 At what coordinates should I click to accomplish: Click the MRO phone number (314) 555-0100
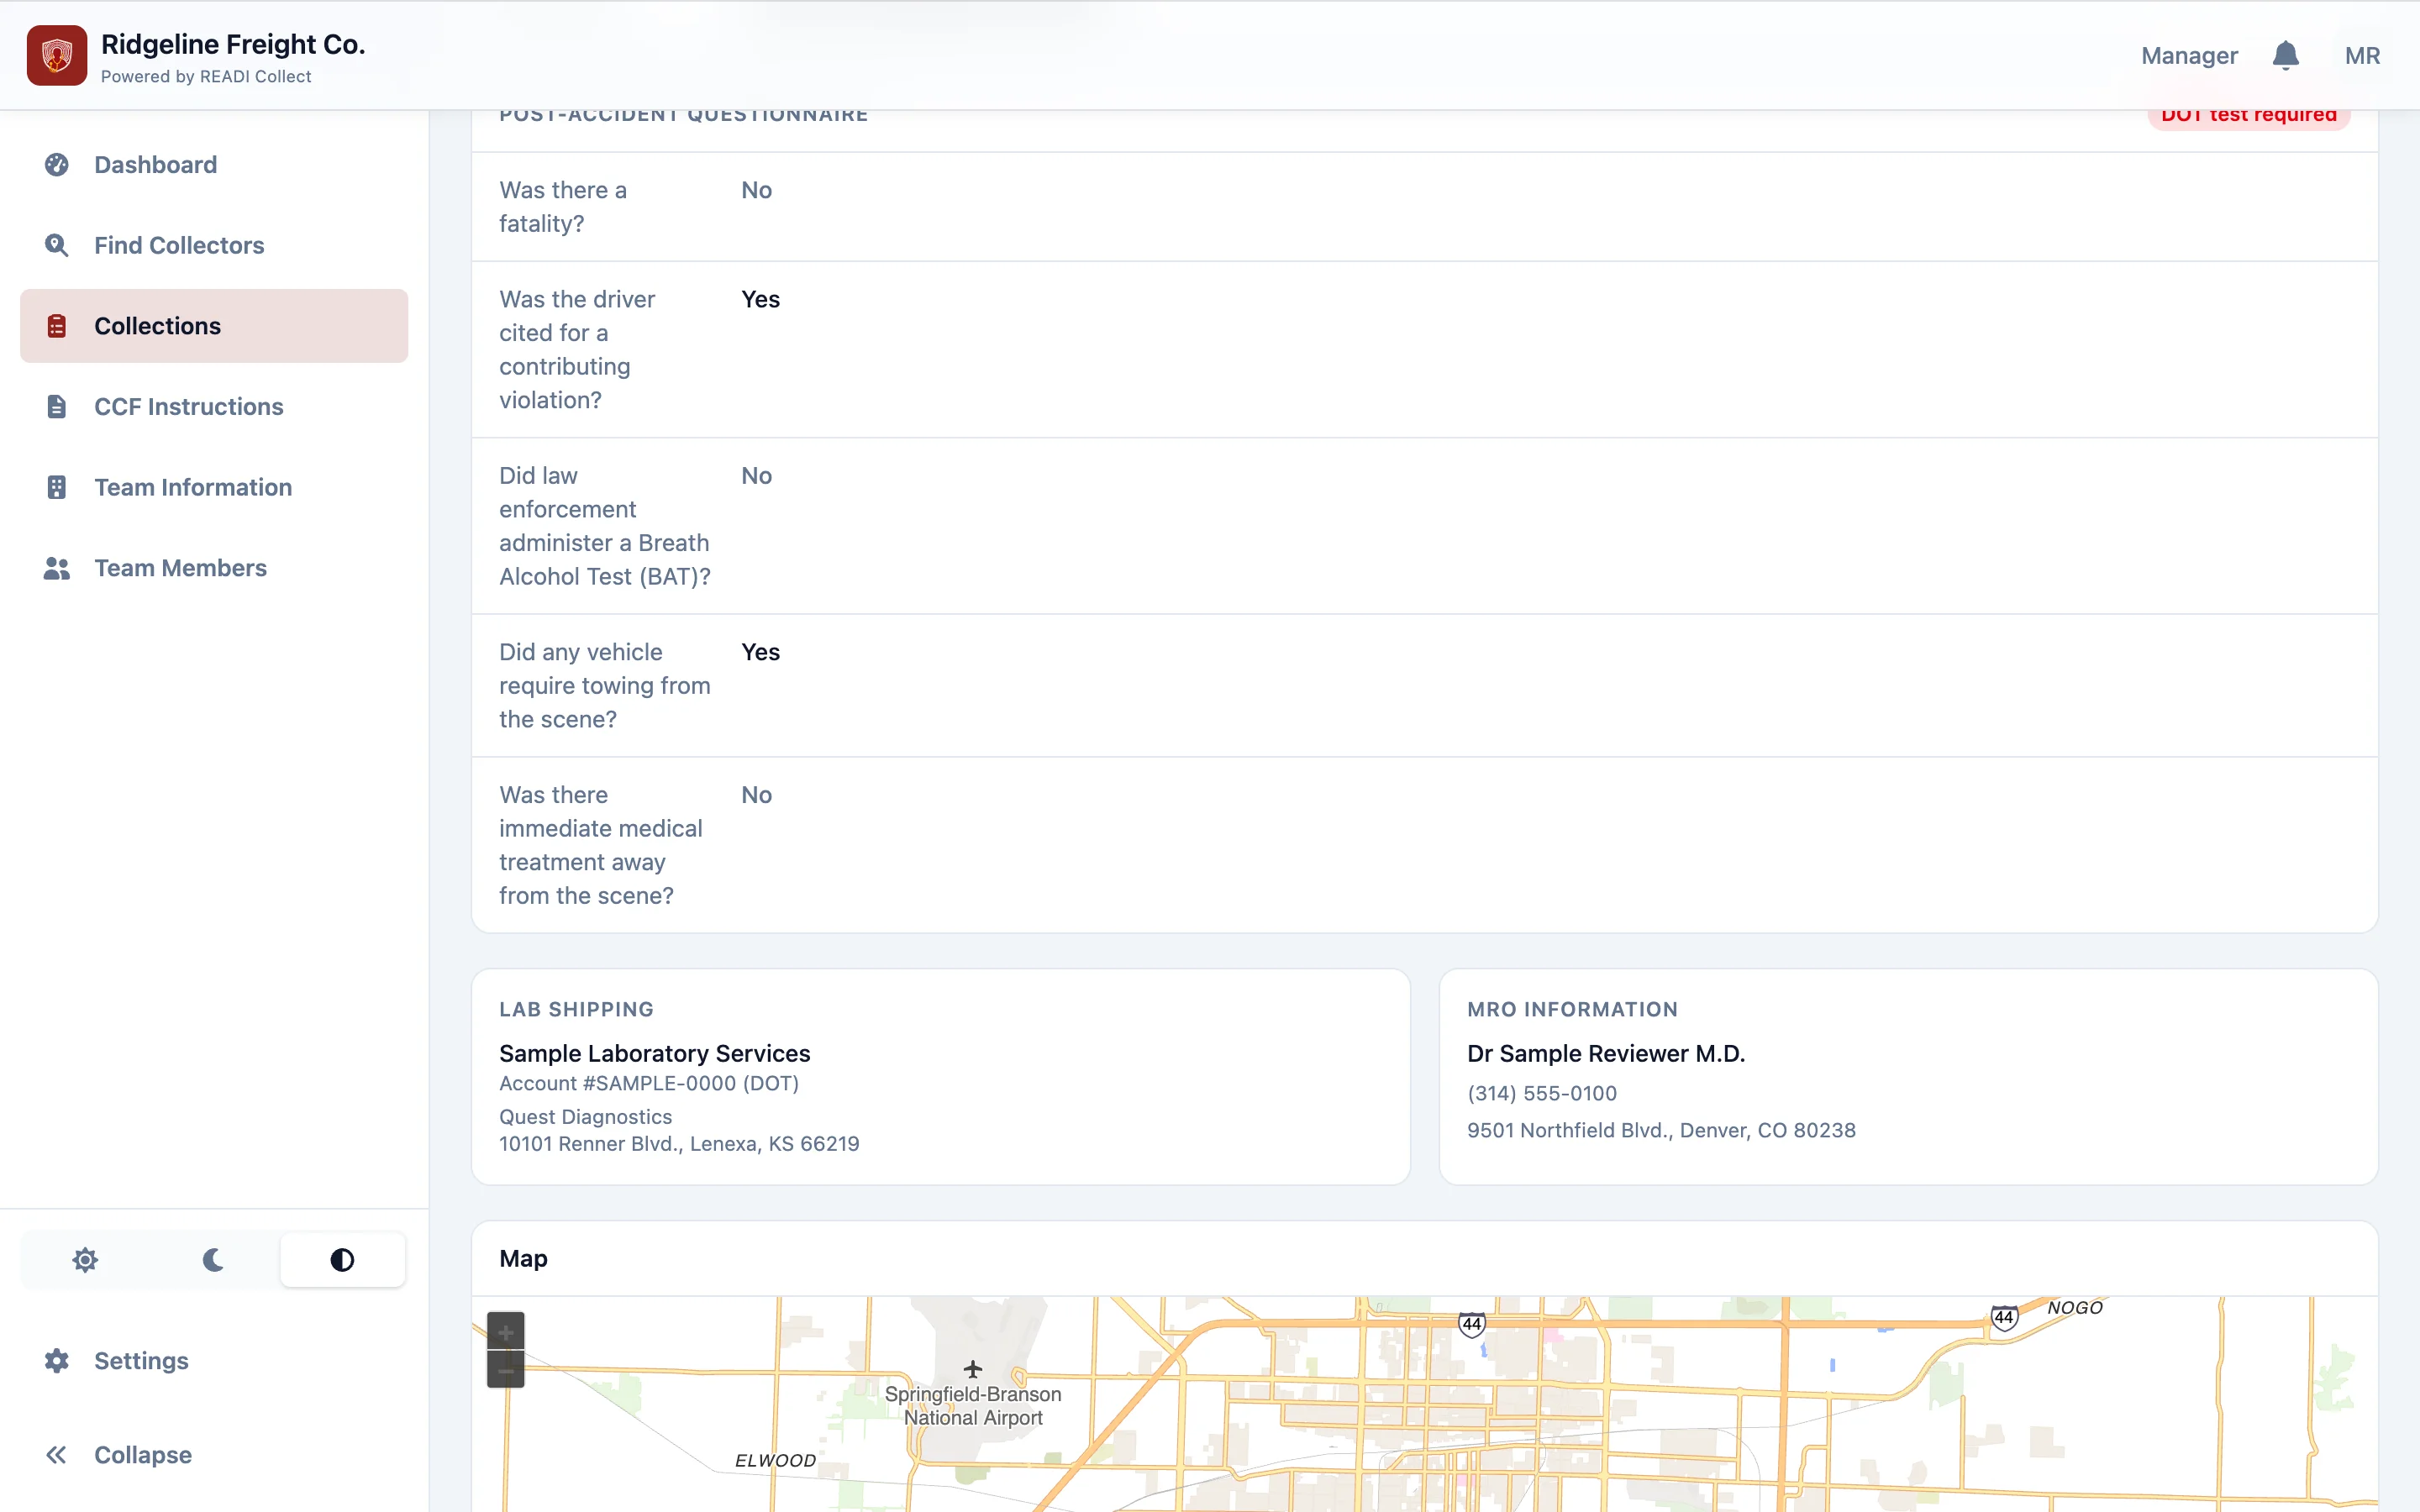coord(1542,1093)
